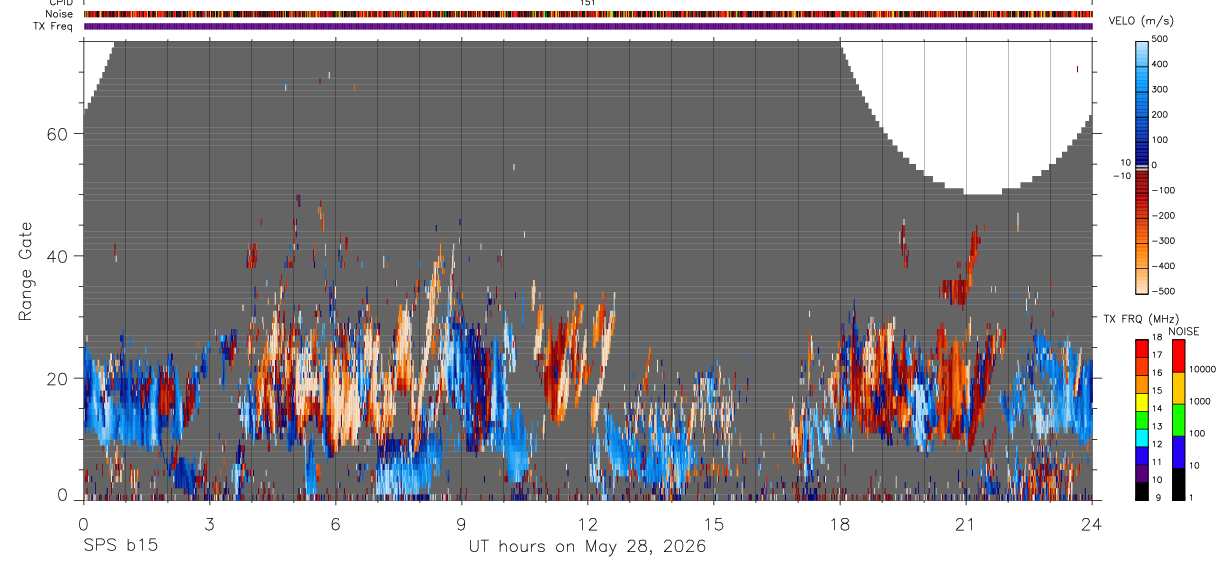
Task: Click the x-axis tick label '18'
Action: click(840, 524)
